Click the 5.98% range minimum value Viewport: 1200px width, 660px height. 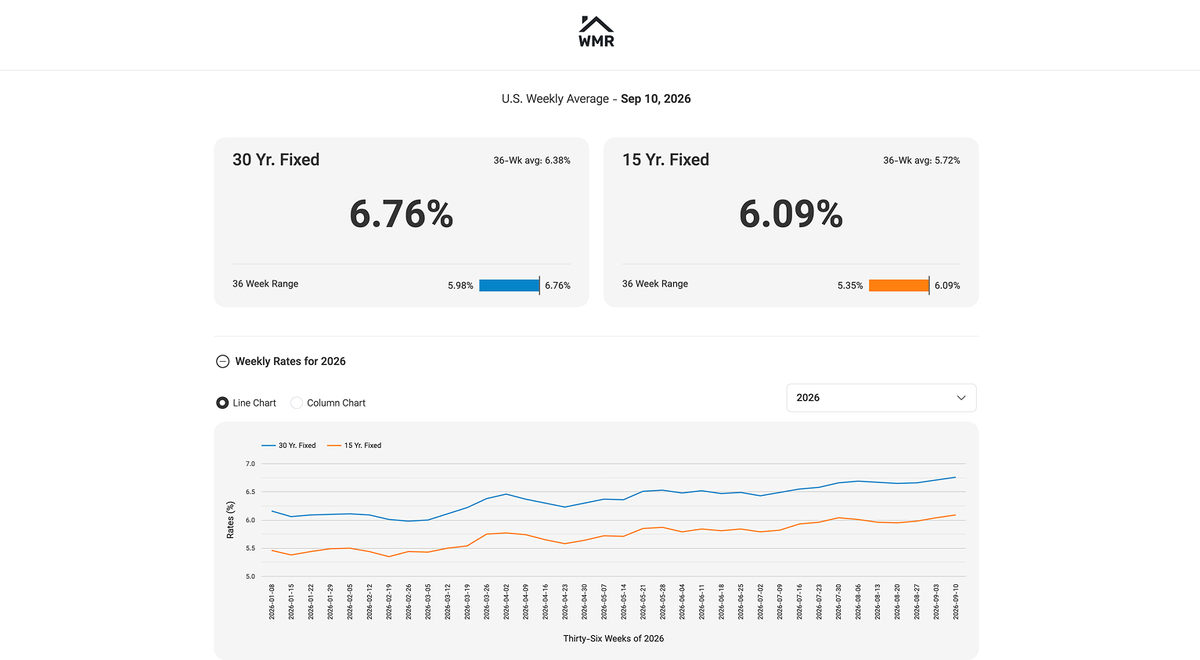tap(460, 286)
